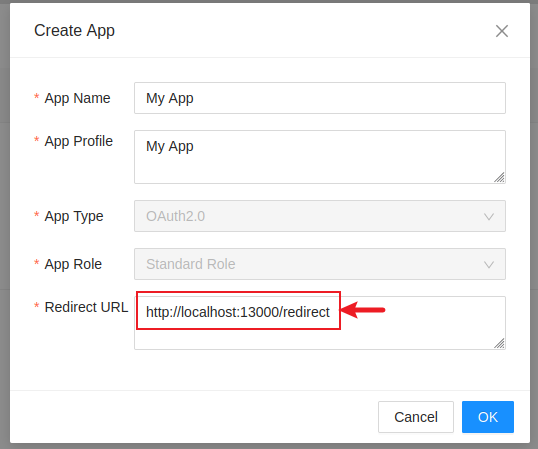This screenshot has height=449, width=538.
Task: Open the App Type OAuth2.0 dropdown
Action: pos(320,216)
